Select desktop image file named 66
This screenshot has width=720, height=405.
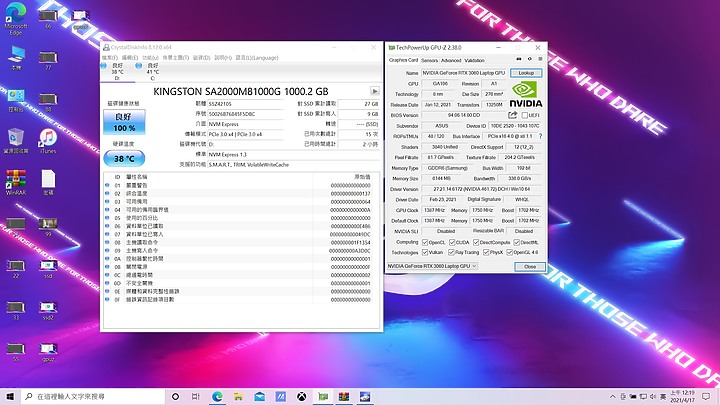(x=48, y=18)
